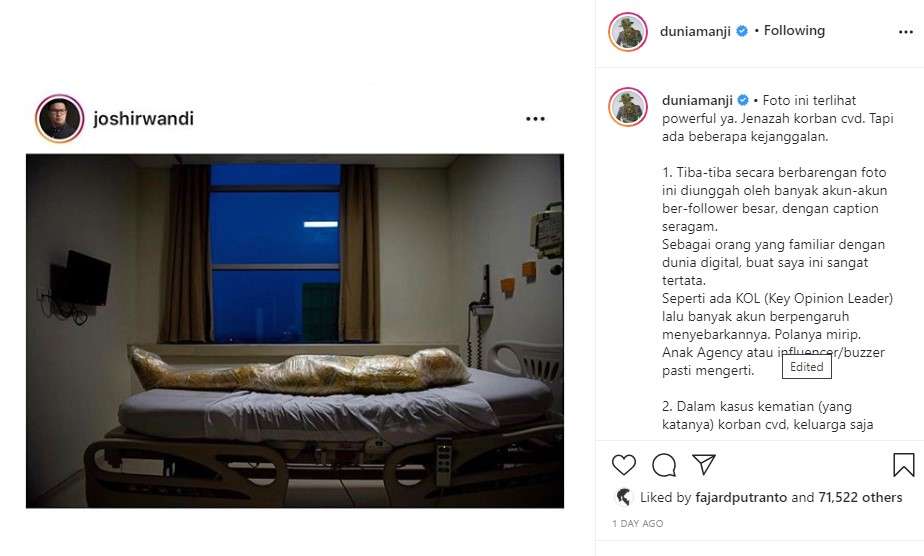Screen dimensions: 924x556
Task: Open comments with the speech bubble icon
Action: pyautogui.click(x=664, y=465)
